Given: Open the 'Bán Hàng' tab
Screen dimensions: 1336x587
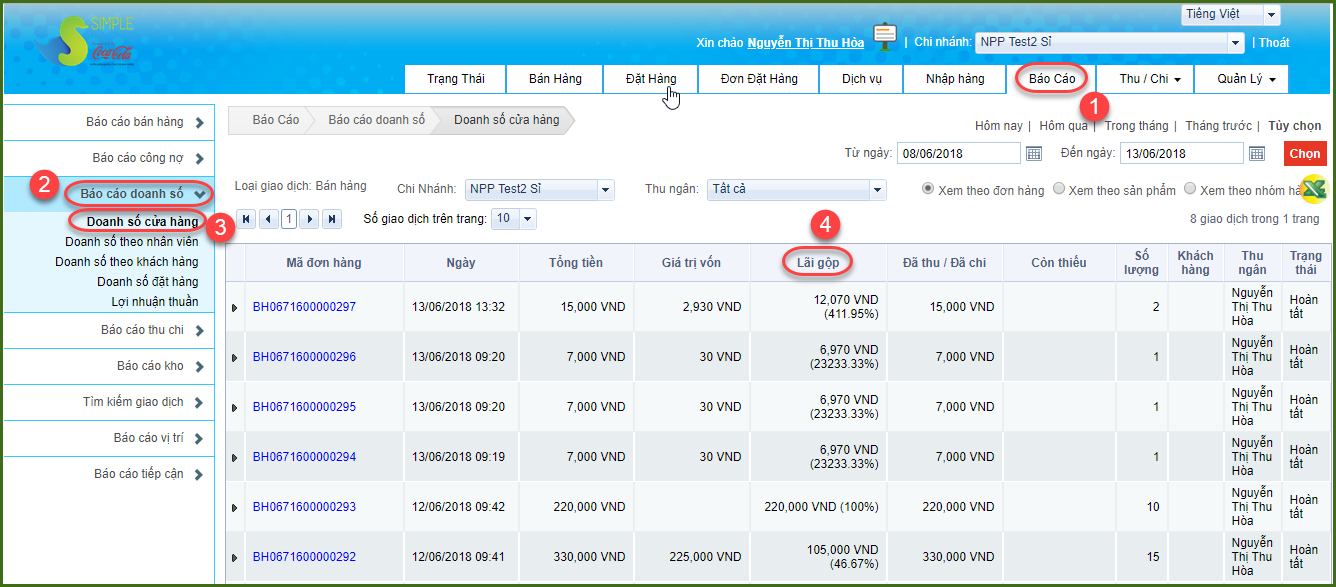Looking at the screenshot, I should pyautogui.click(x=554, y=79).
